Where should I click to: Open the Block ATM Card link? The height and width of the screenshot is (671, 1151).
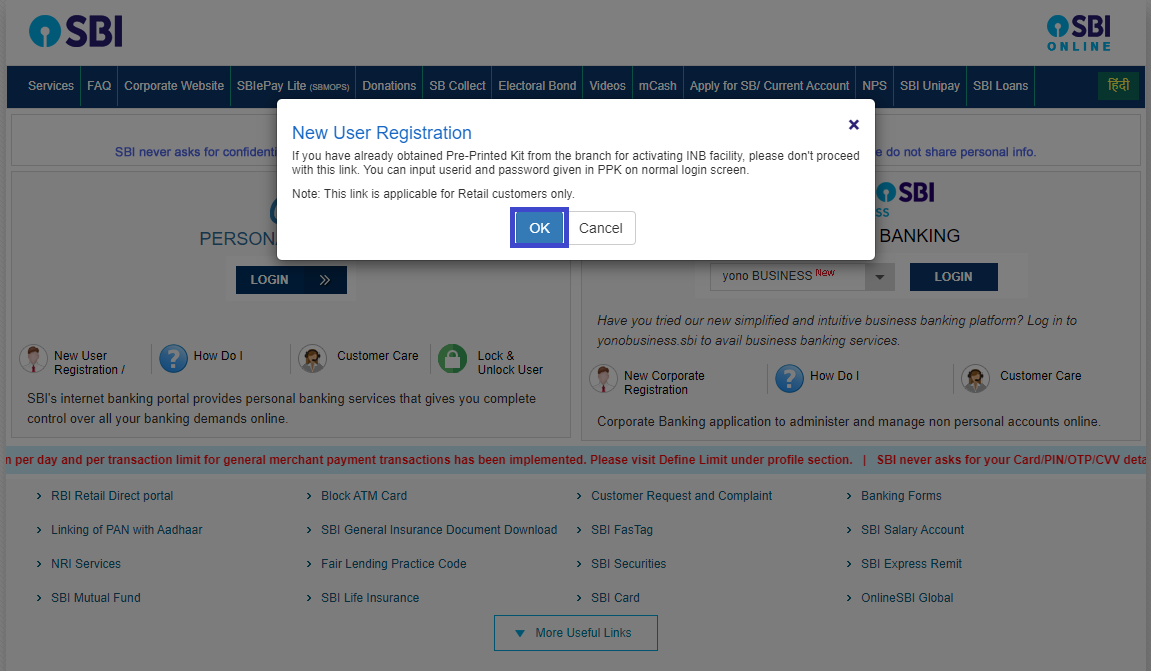tap(364, 496)
